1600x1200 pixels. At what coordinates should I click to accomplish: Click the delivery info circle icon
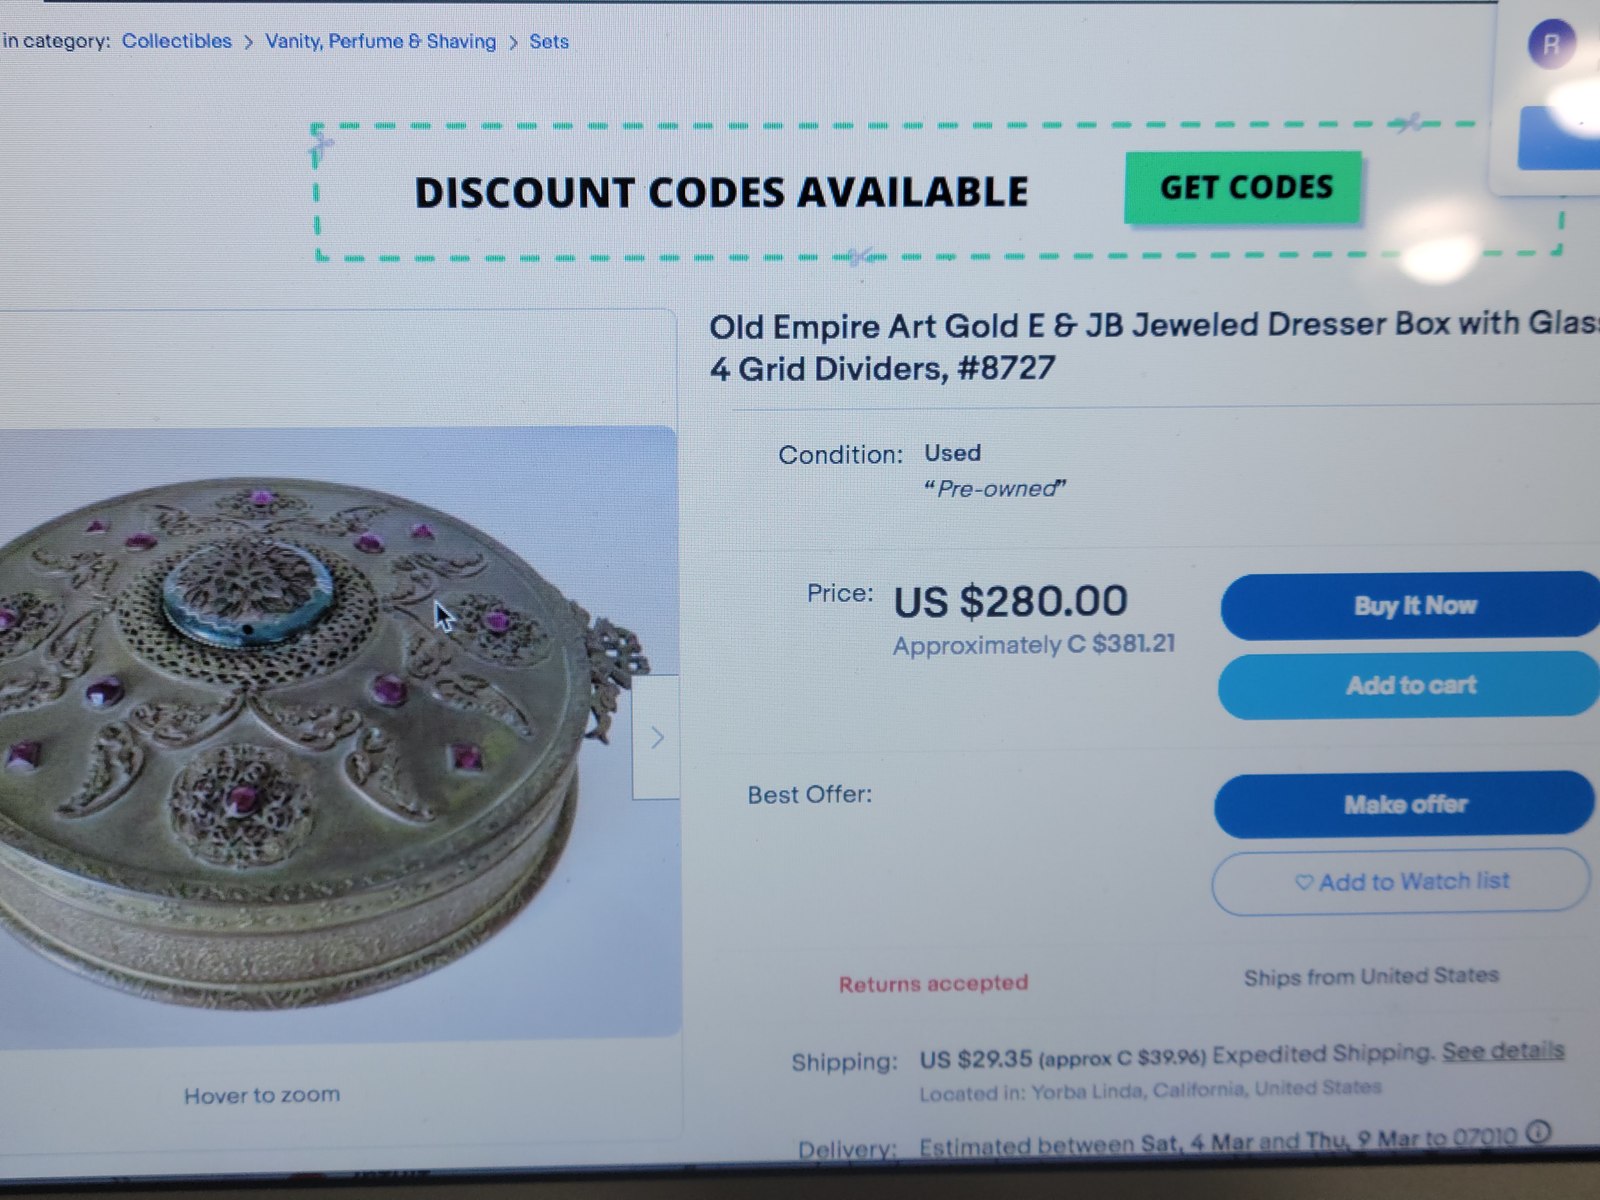point(1539,1133)
